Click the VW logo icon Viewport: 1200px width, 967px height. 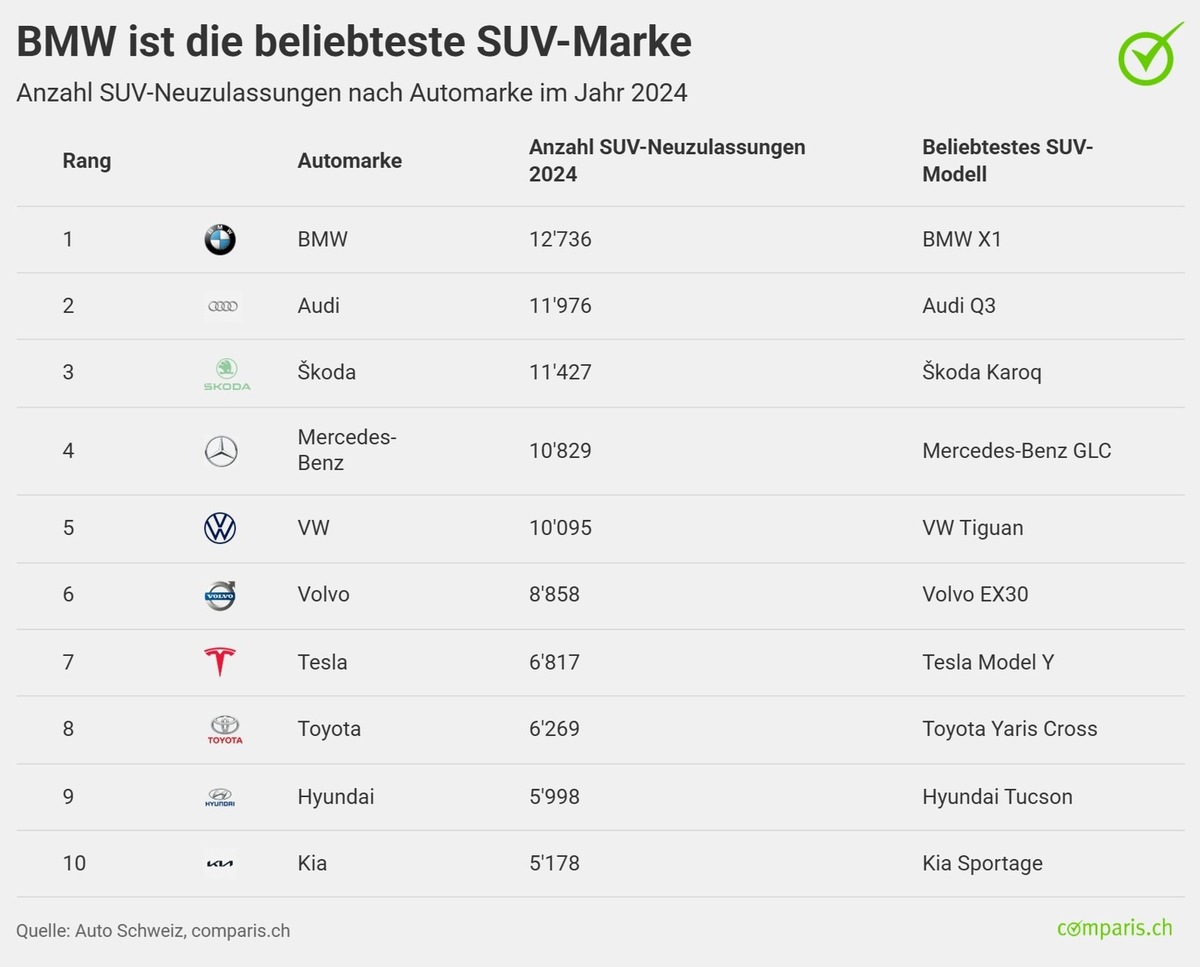coord(220,528)
